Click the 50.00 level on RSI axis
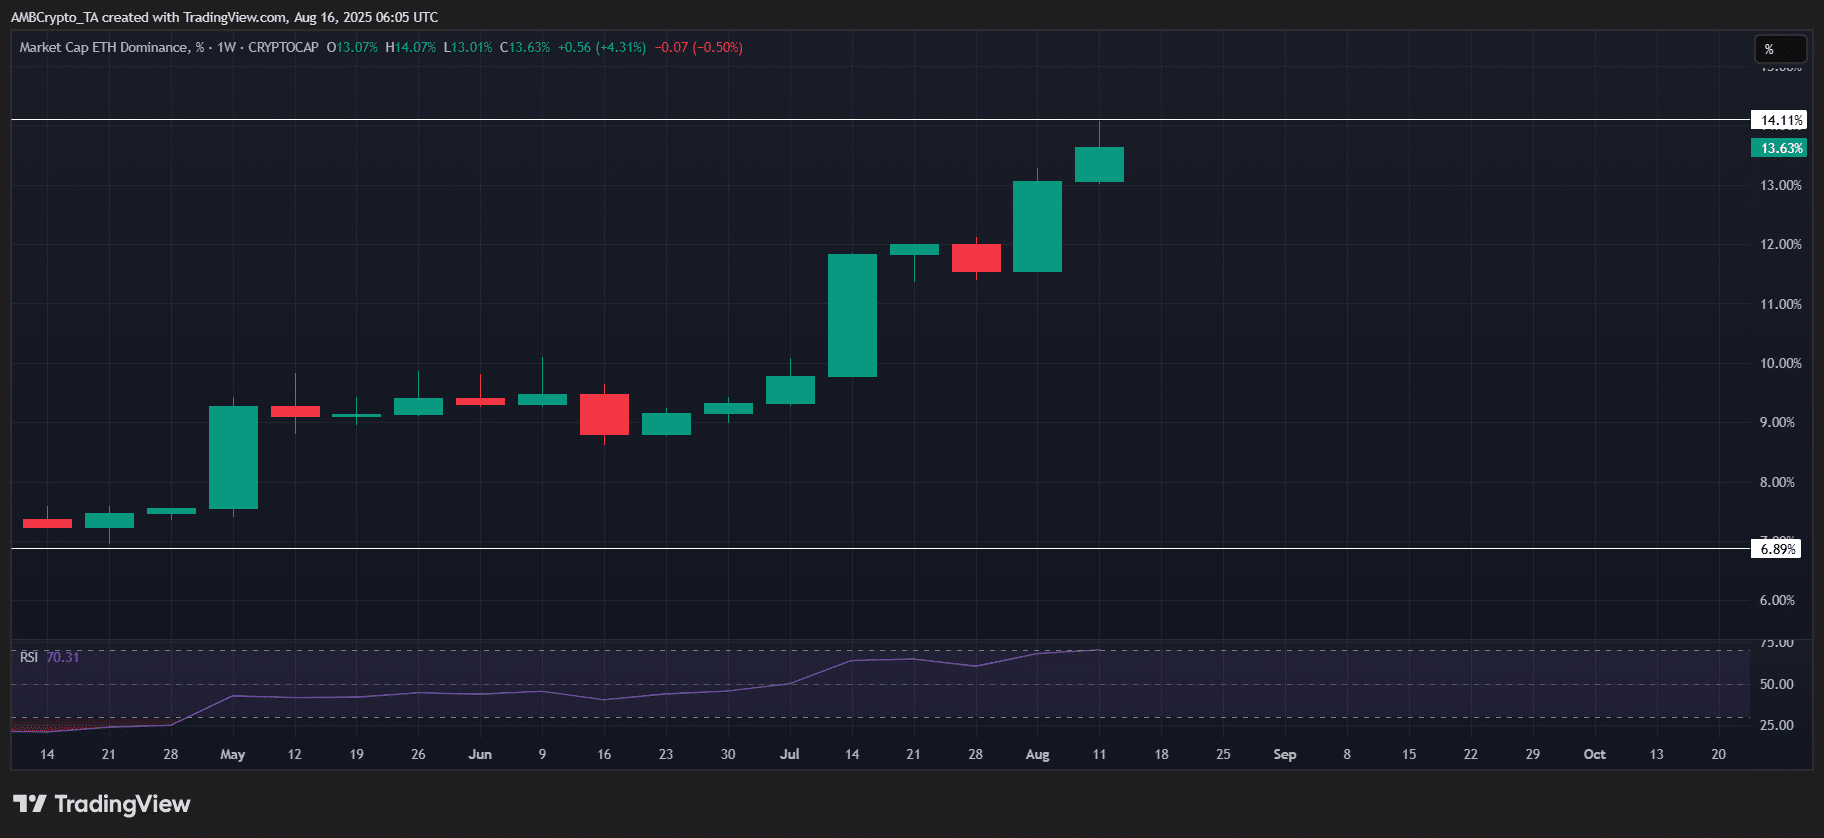Screen dimensions: 1824x838 pos(1776,684)
